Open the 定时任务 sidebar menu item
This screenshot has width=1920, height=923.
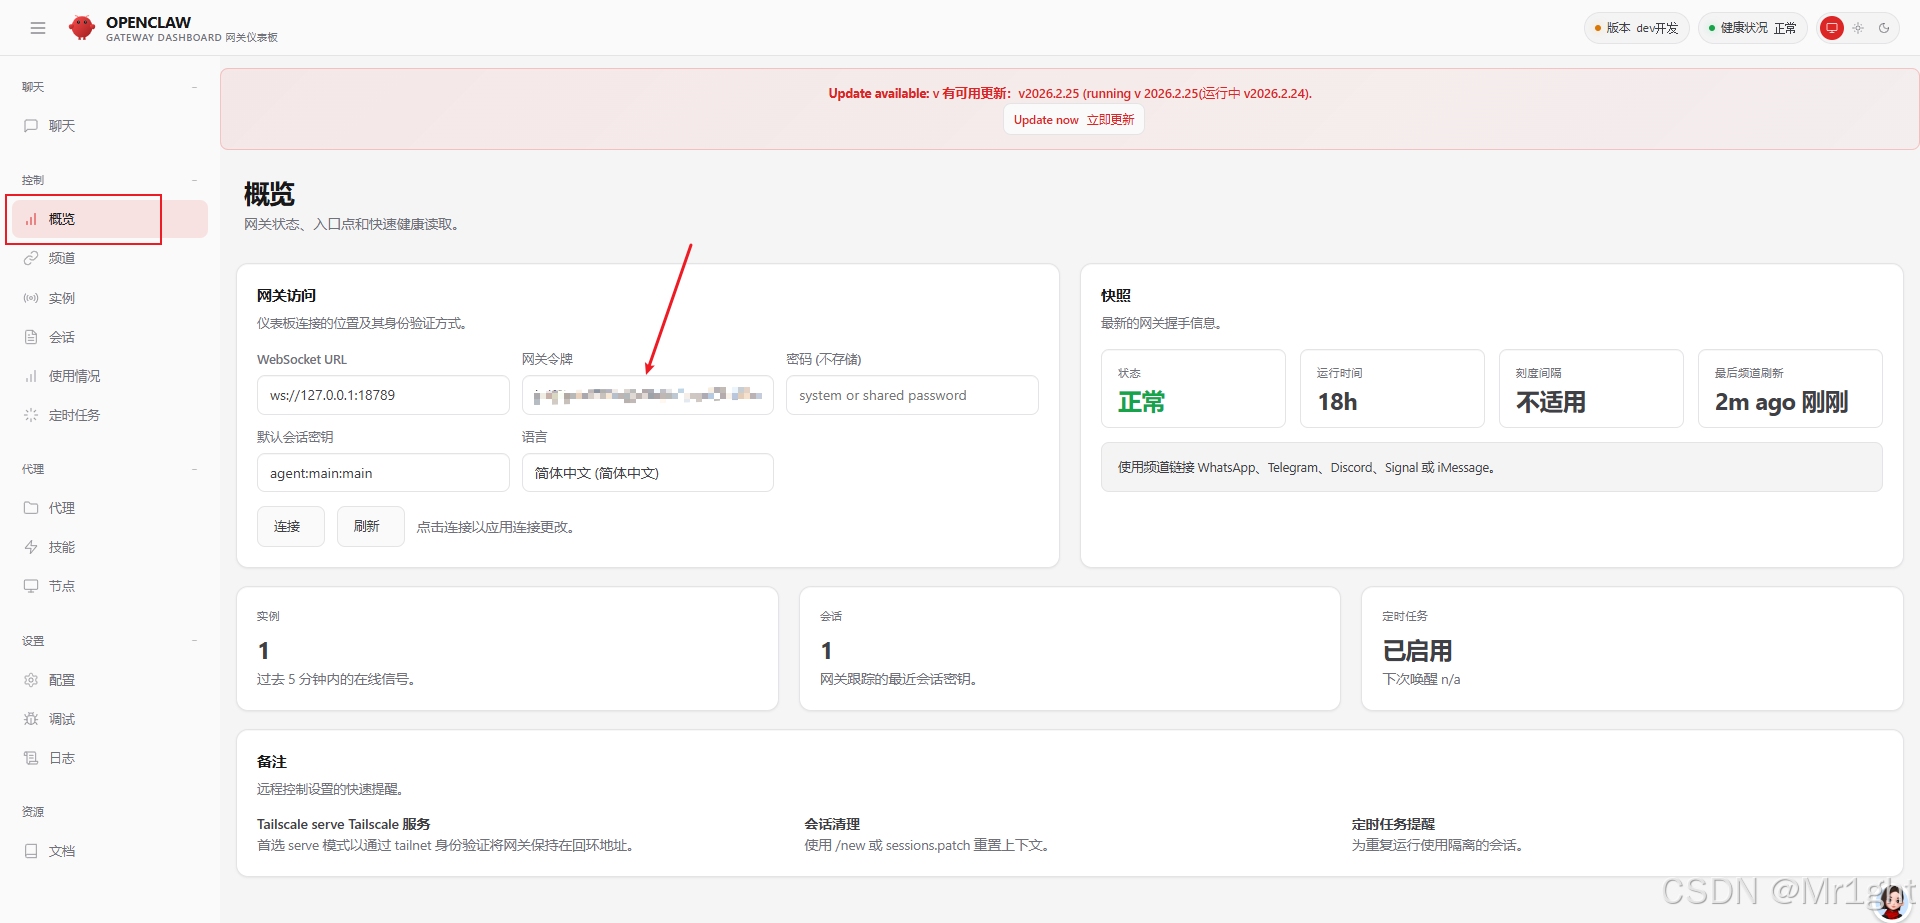pyautogui.click(x=110, y=415)
